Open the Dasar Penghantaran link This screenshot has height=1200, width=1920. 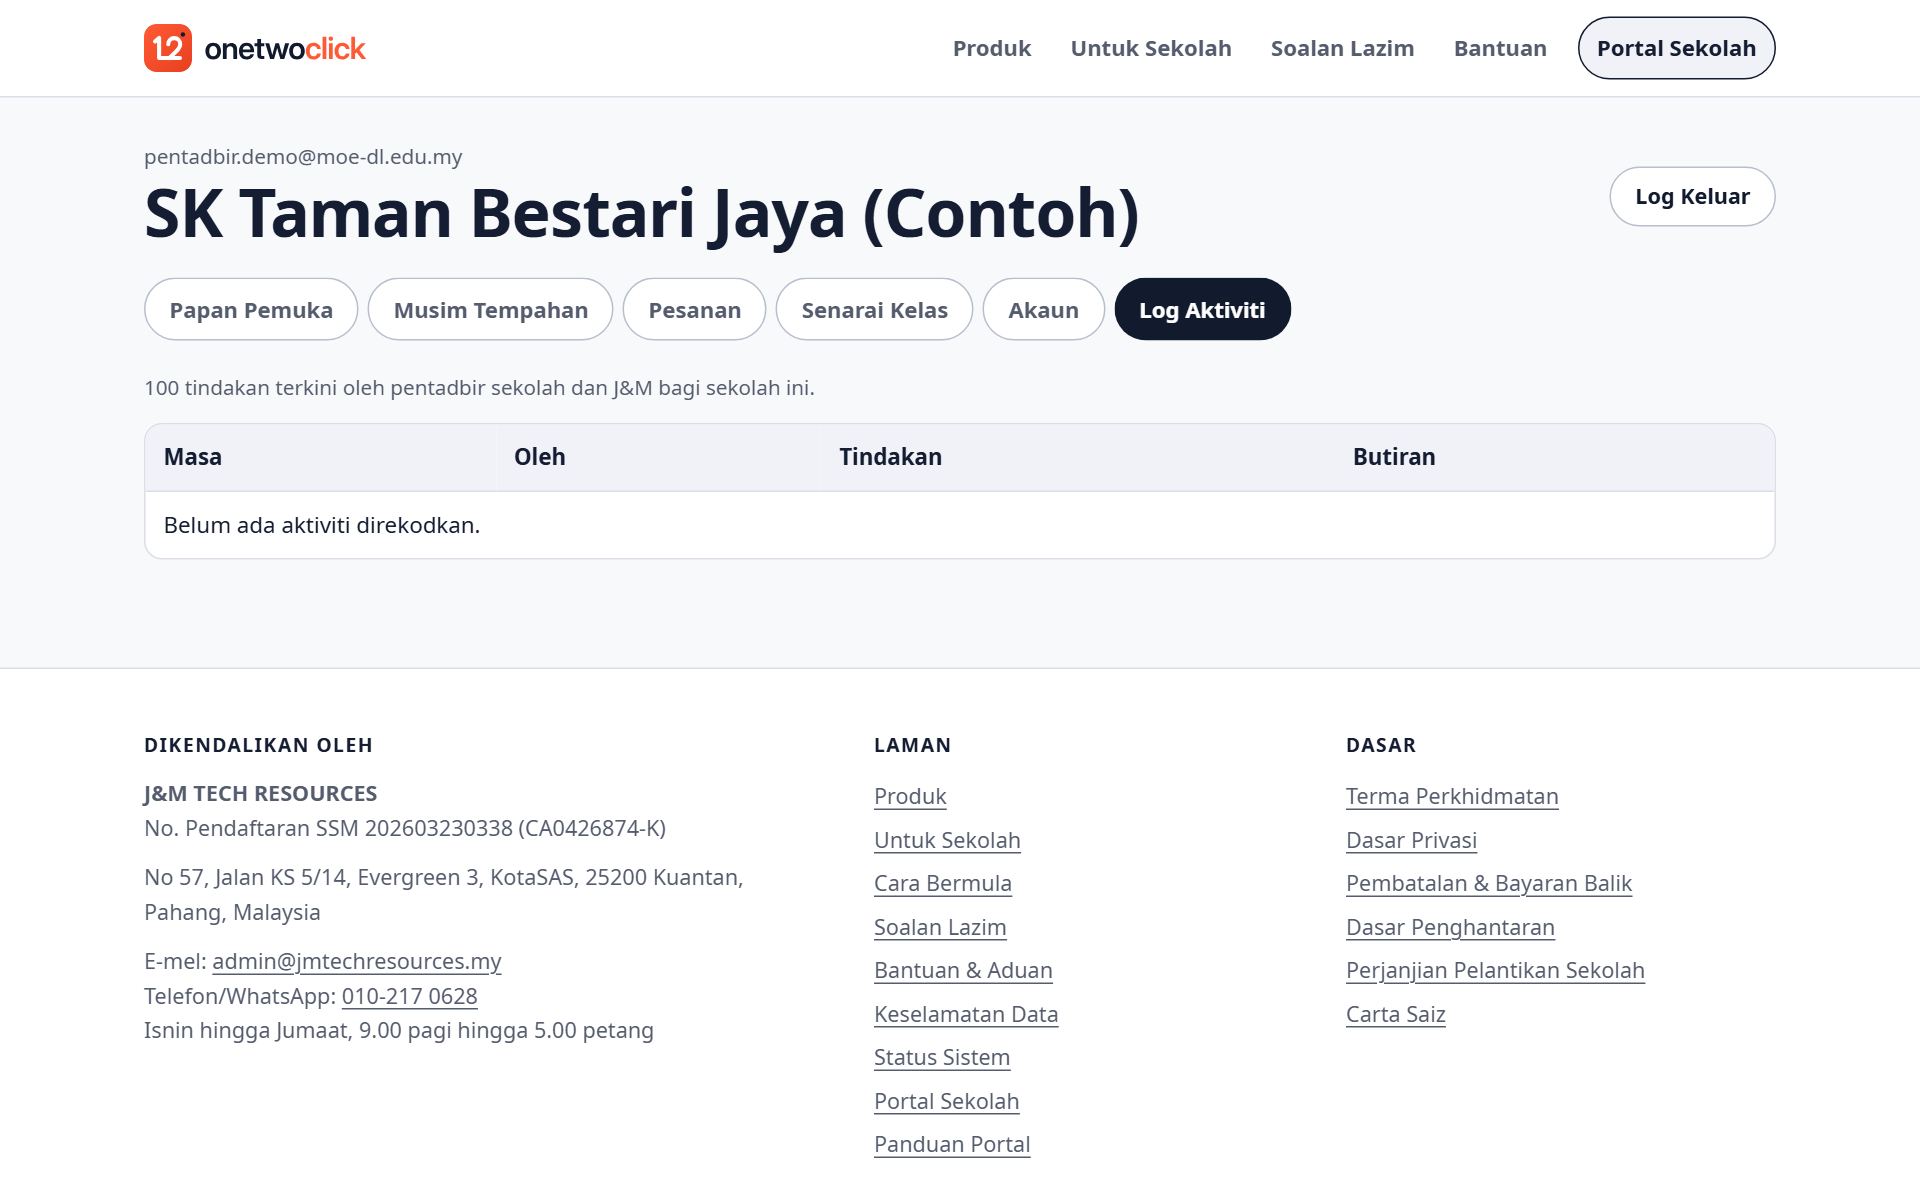pyautogui.click(x=1450, y=927)
